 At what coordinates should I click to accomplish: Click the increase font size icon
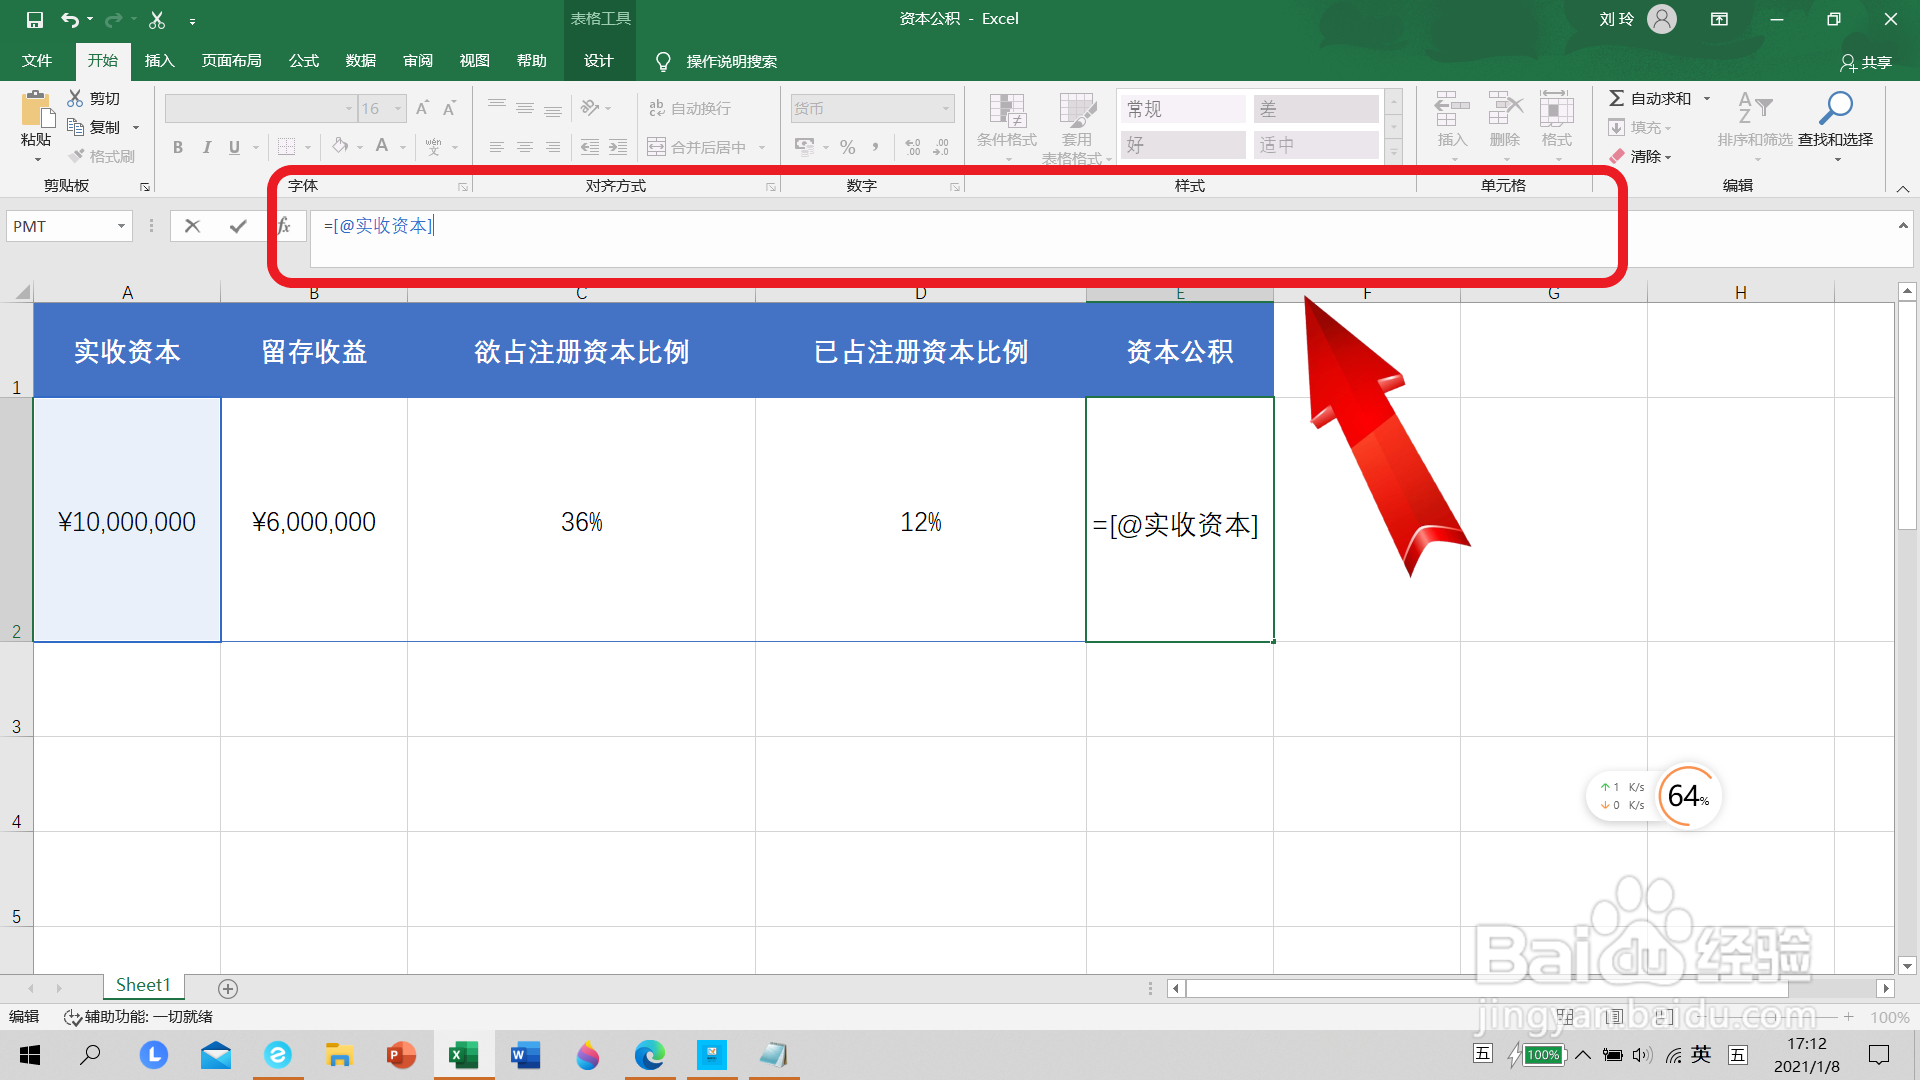pos(422,108)
